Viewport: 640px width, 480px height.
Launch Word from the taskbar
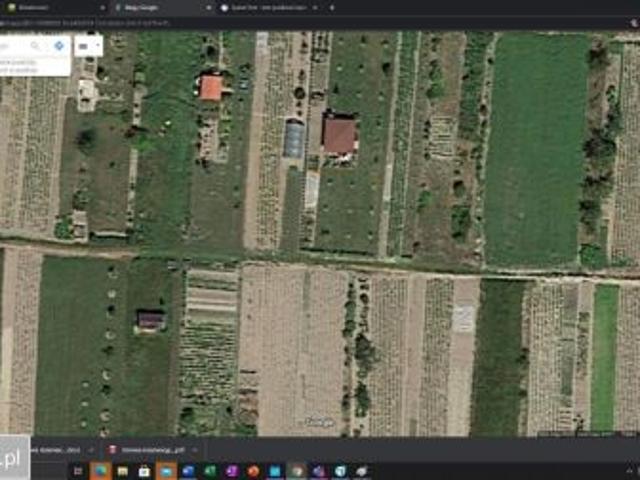(x=188, y=471)
